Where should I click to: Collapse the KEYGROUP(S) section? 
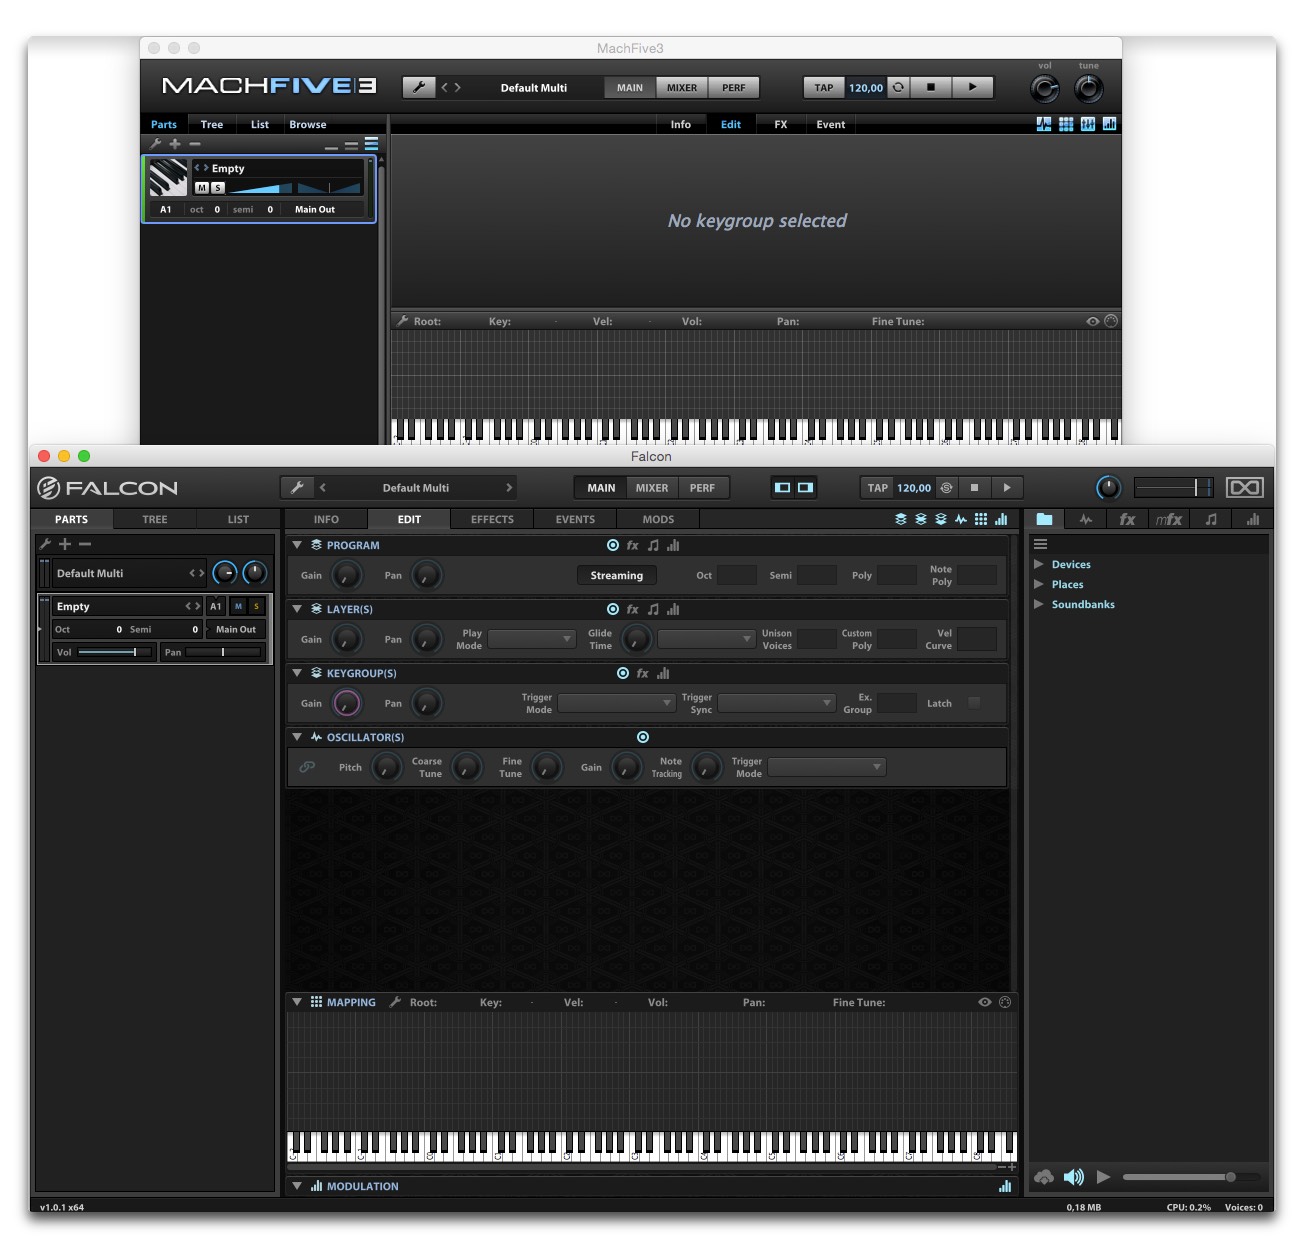coord(297,673)
